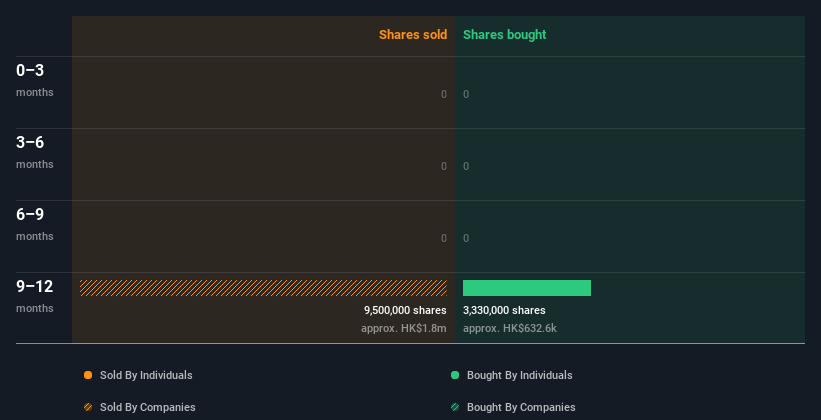This screenshot has width=821, height=420.
Task: Click the orange Sold By Individuals legend dot
Action: tap(88, 375)
